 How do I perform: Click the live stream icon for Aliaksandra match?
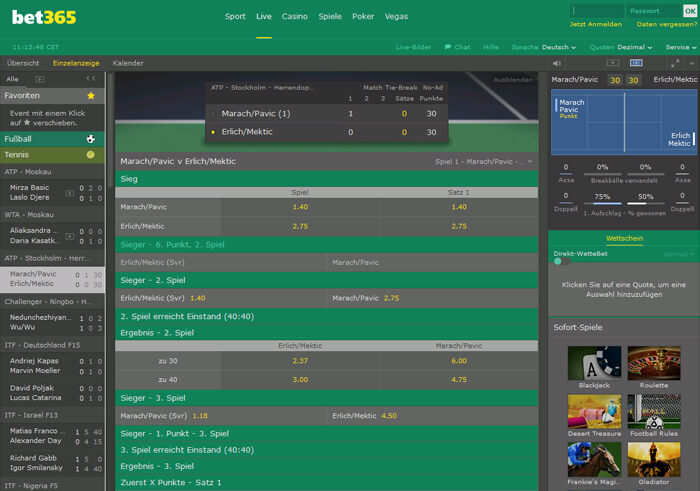click(x=70, y=236)
